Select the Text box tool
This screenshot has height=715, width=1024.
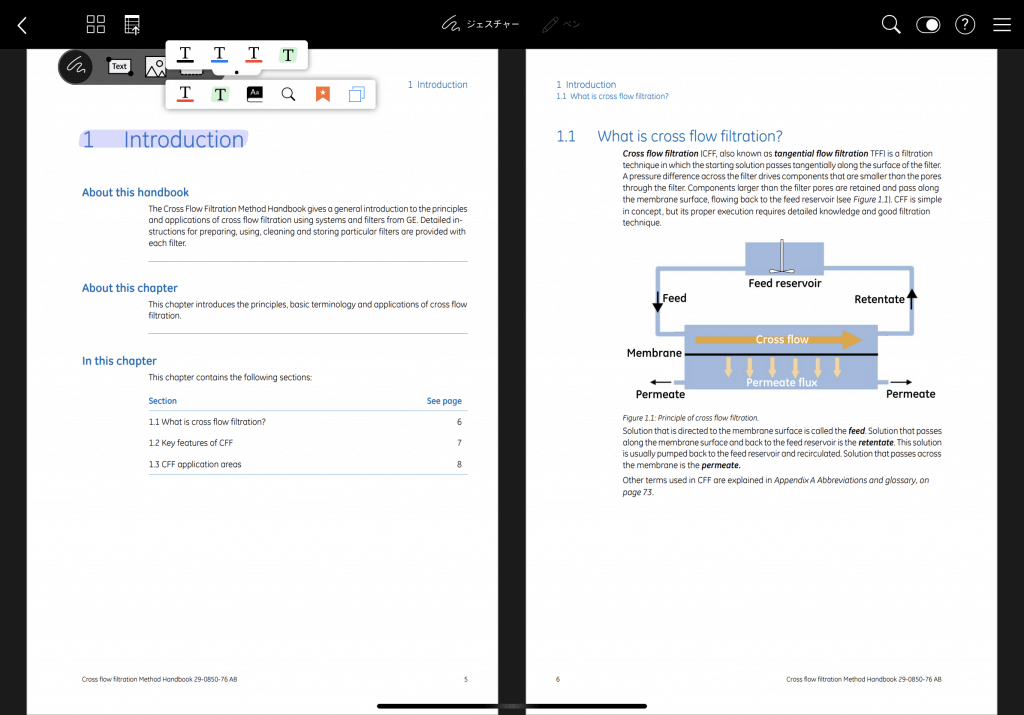click(x=119, y=66)
